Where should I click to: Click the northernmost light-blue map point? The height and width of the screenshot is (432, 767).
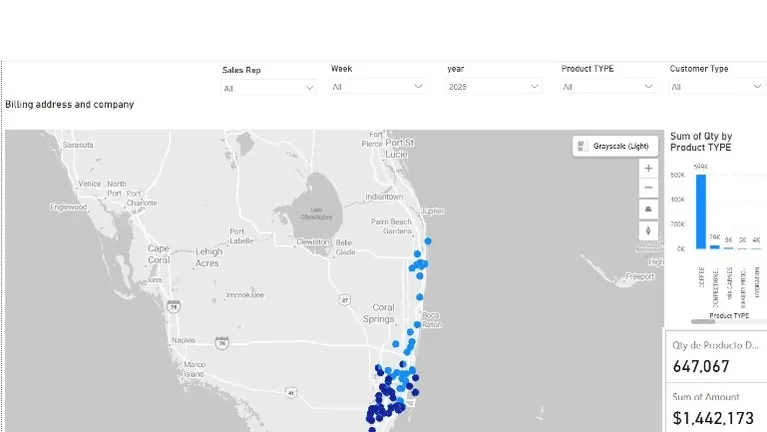(x=428, y=241)
